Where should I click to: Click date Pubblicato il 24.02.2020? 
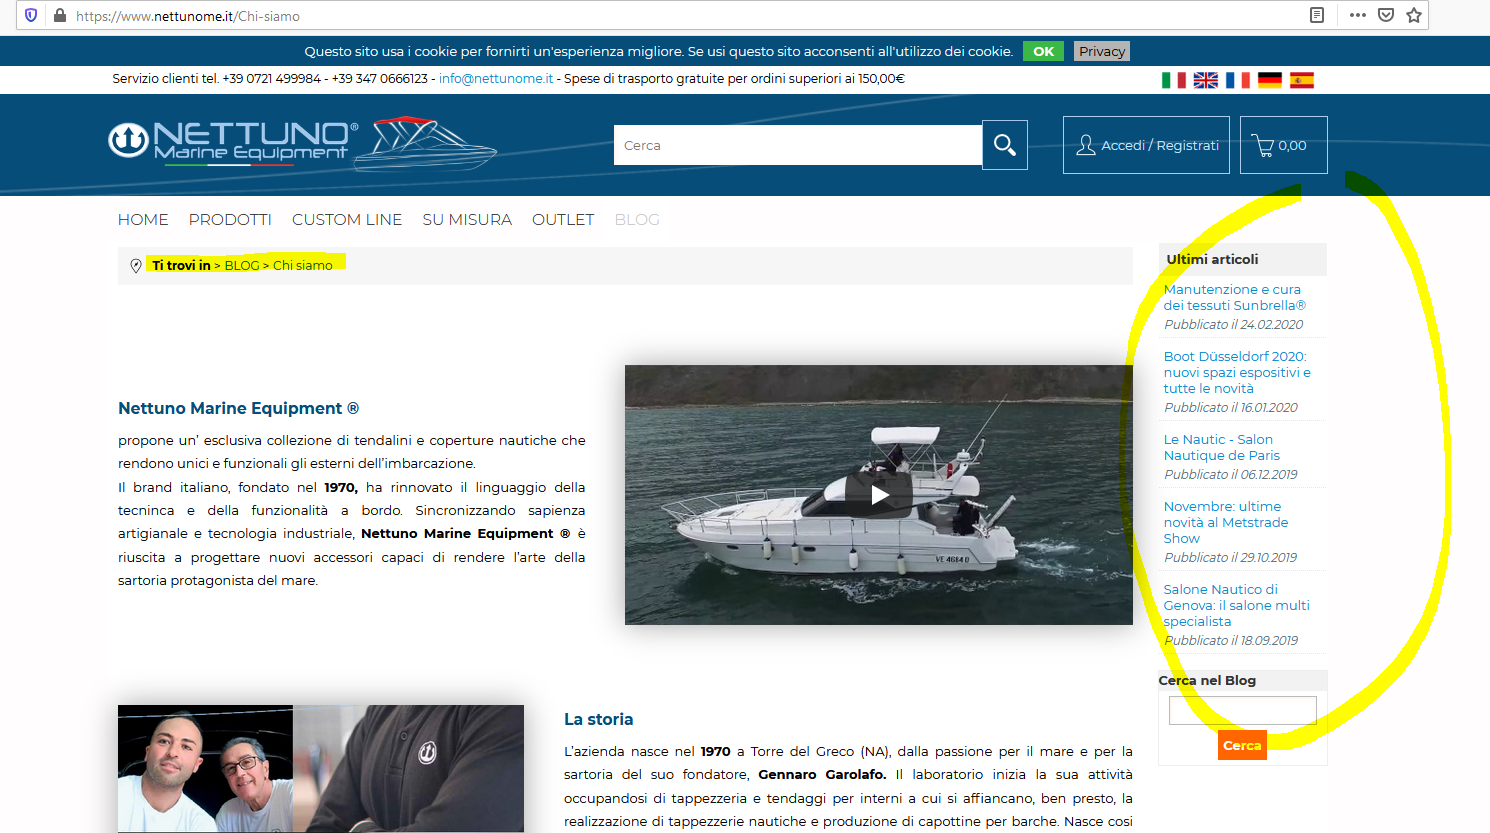1234,325
